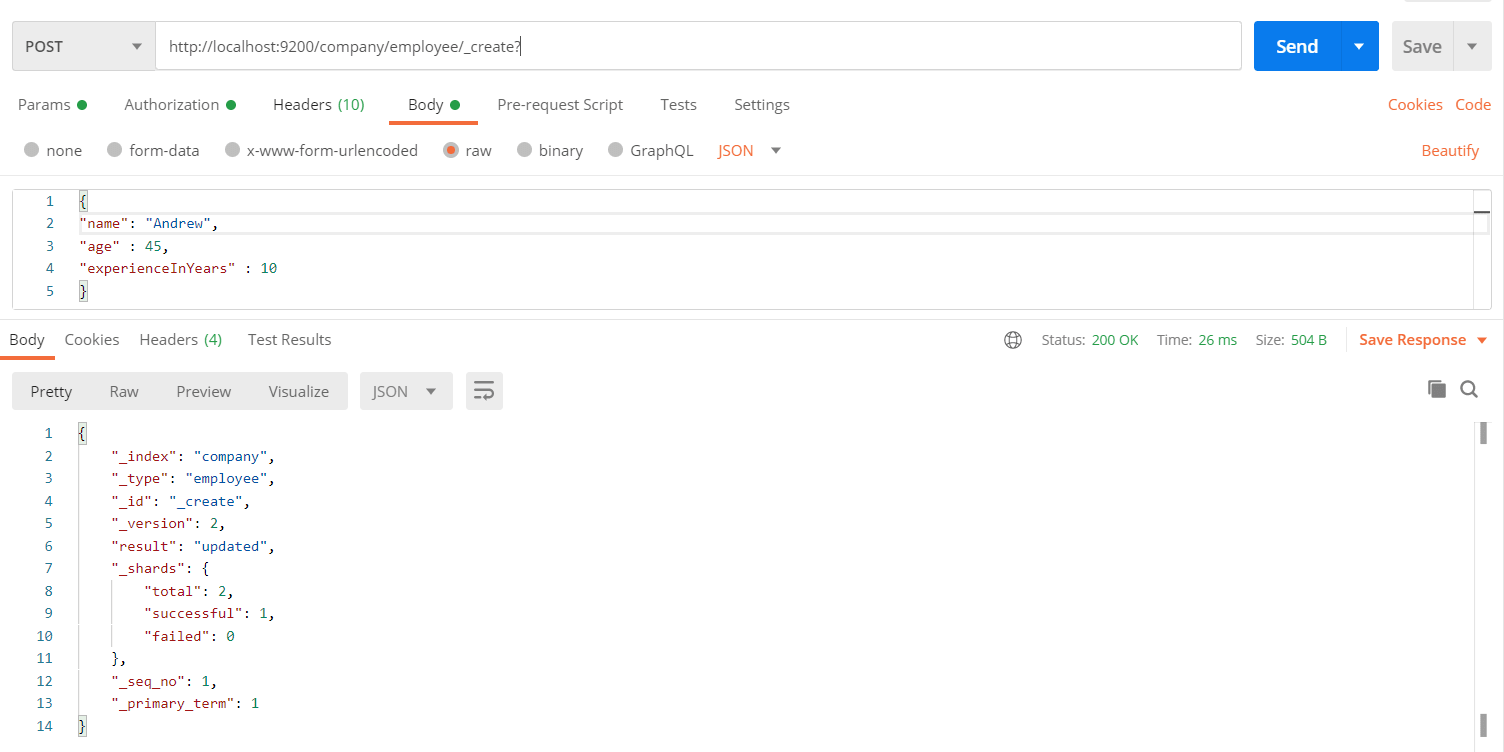Choose x-www-form-urlencoded body type
This screenshot has width=1504, height=752.
point(232,150)
